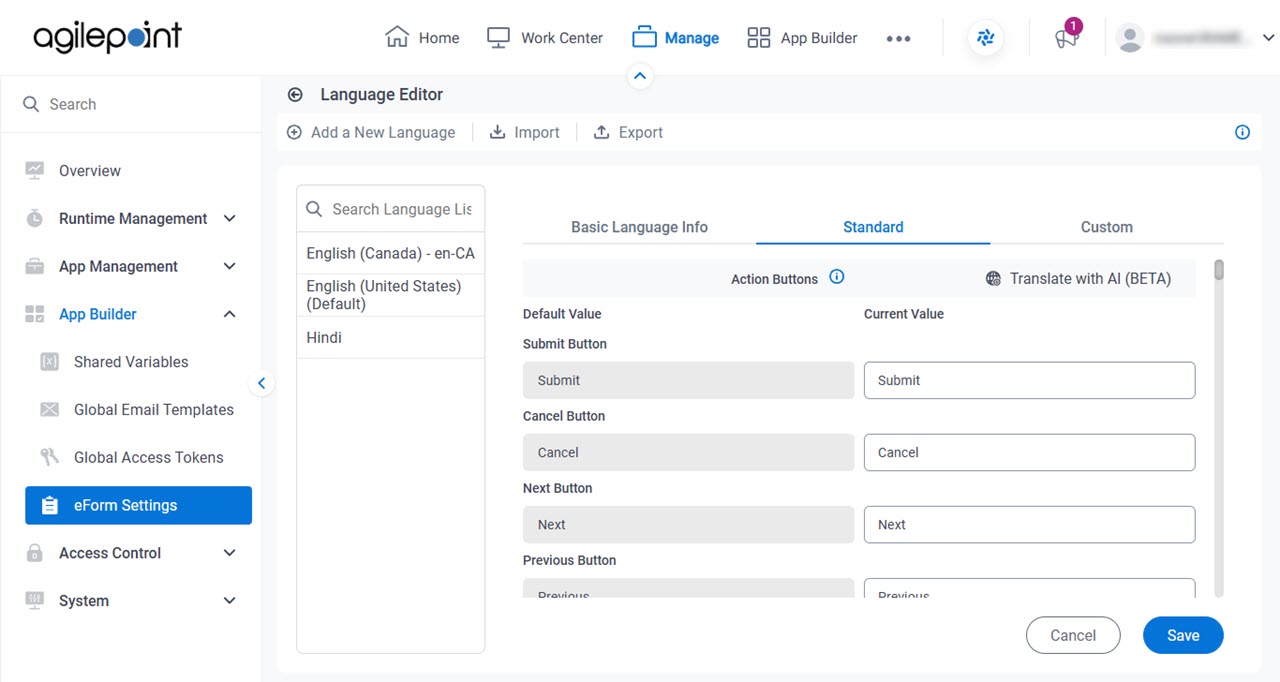Expand the user account dropdown arrow

pos(1268,38)
